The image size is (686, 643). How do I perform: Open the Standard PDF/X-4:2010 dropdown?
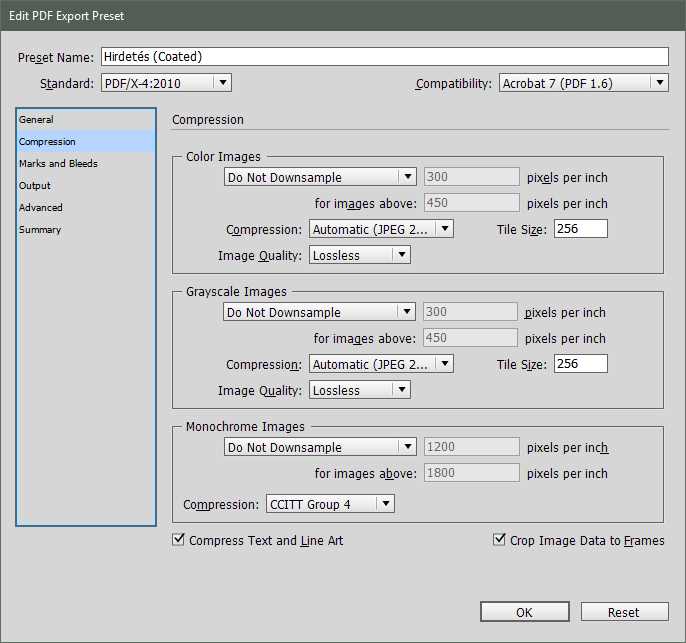(166, 83)
